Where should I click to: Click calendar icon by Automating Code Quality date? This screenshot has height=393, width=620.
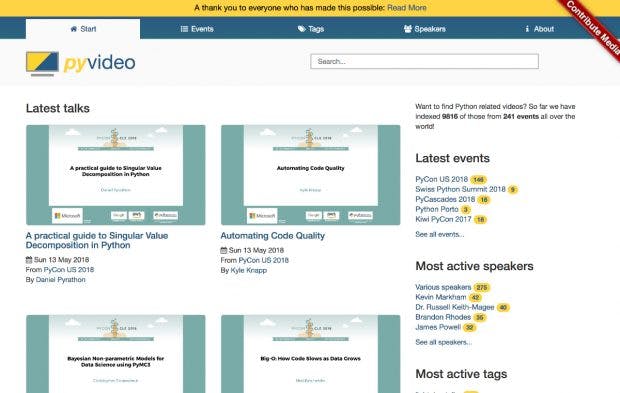coord(224,250)
